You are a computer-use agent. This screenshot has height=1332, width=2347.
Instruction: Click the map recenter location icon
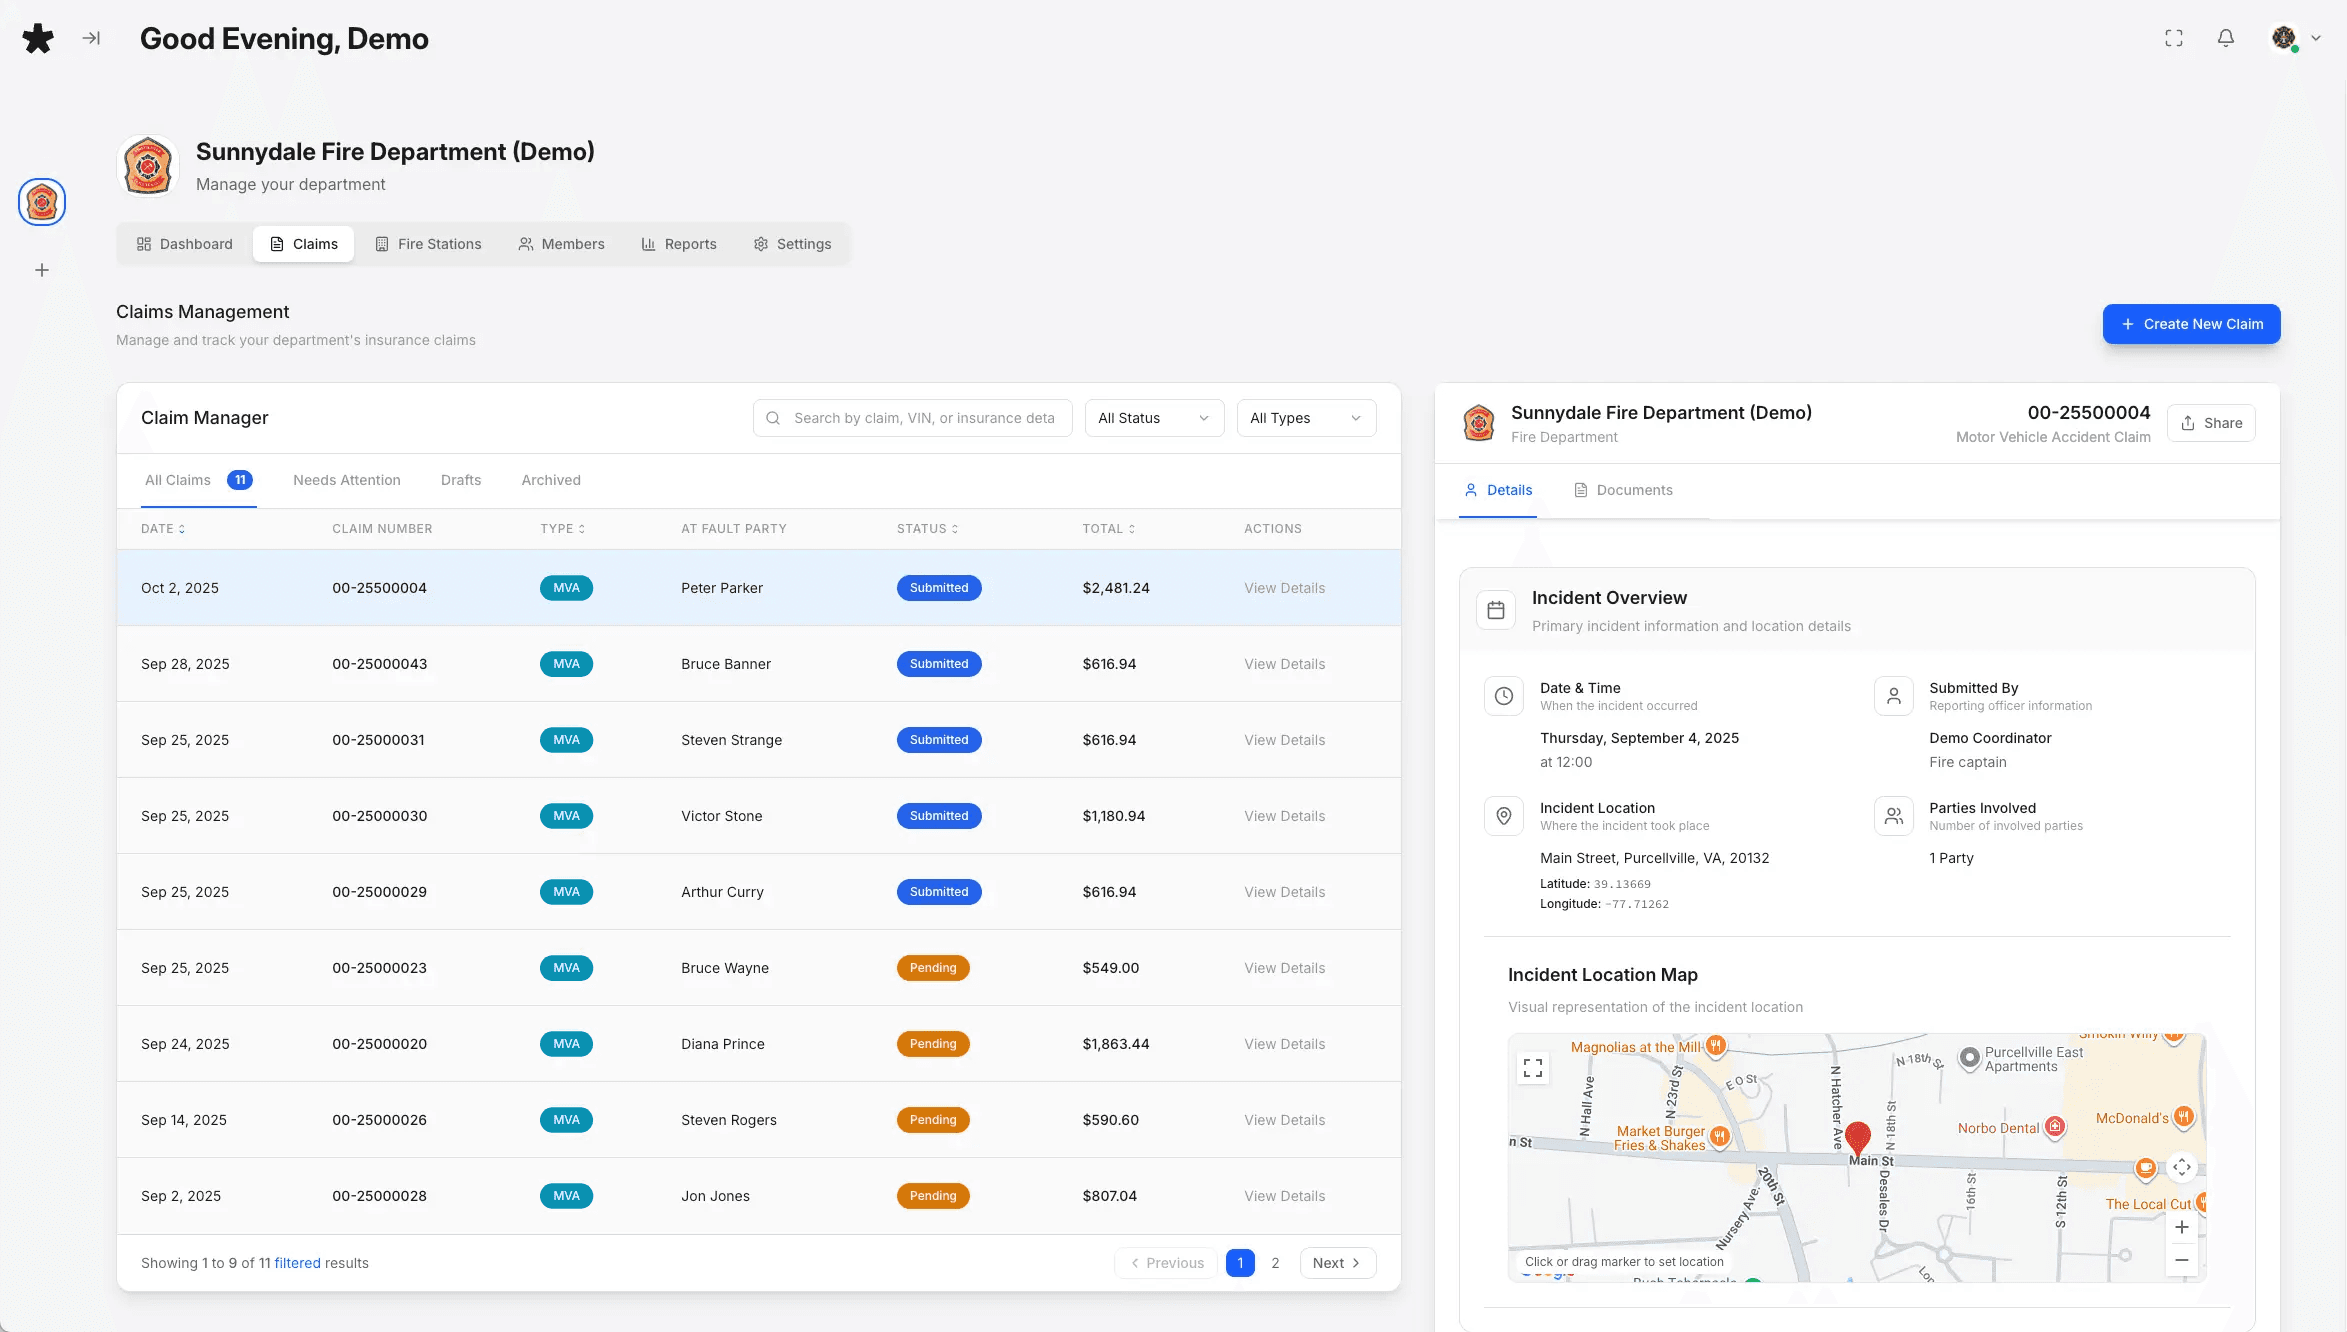pos(2182,1167)
